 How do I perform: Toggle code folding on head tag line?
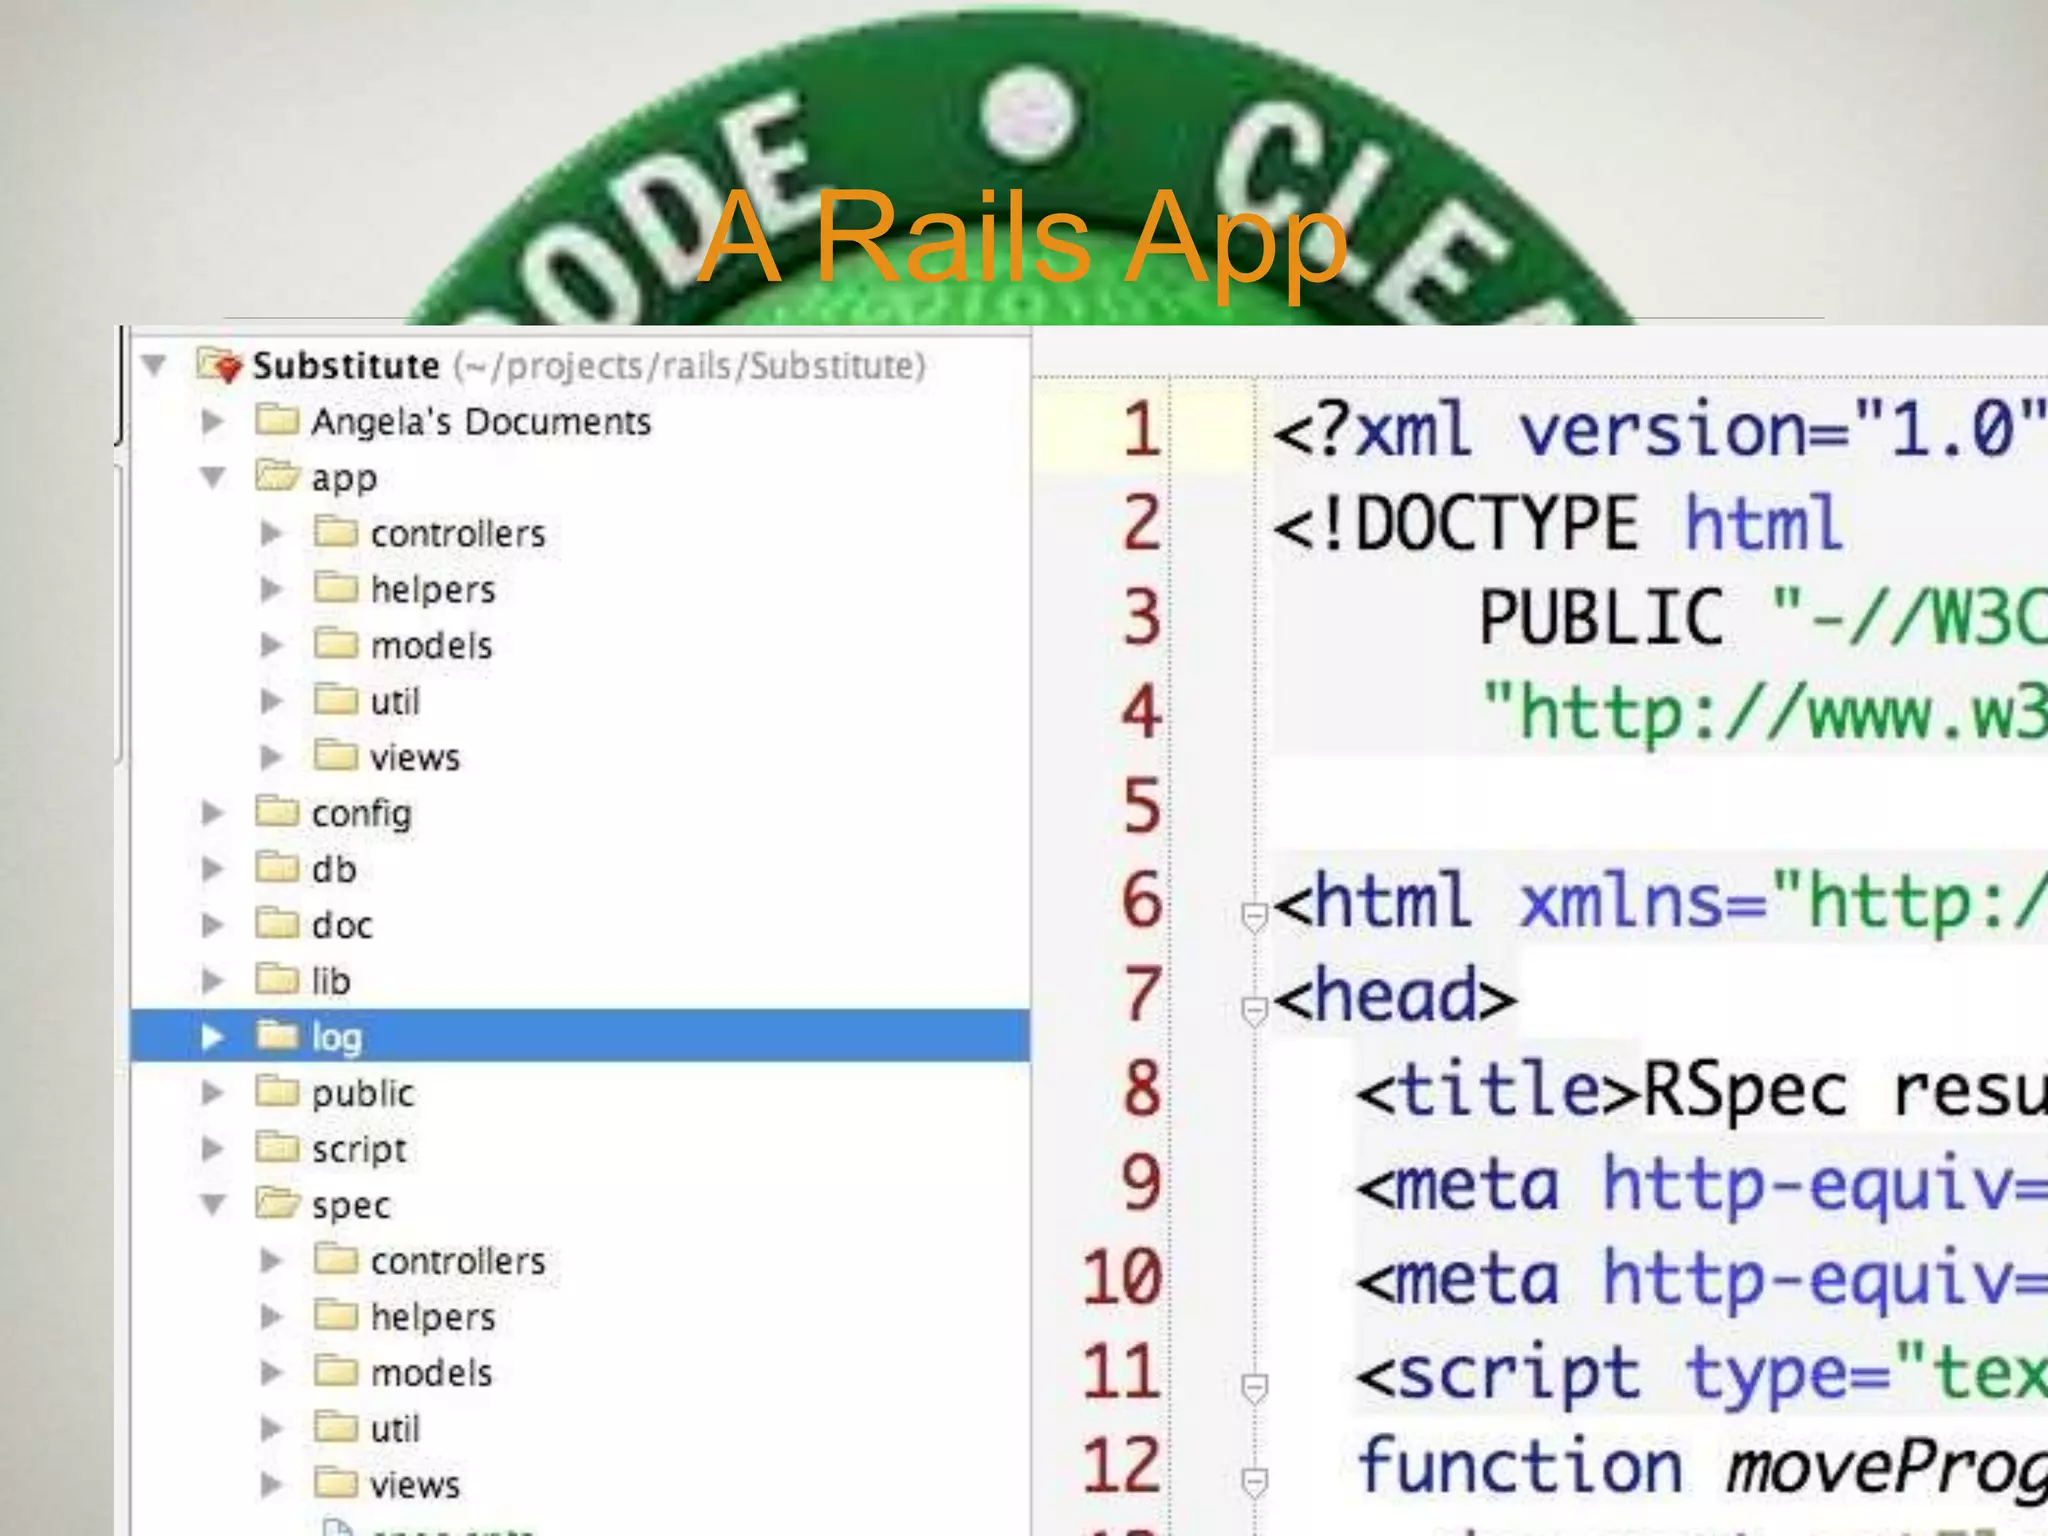1254,1010
